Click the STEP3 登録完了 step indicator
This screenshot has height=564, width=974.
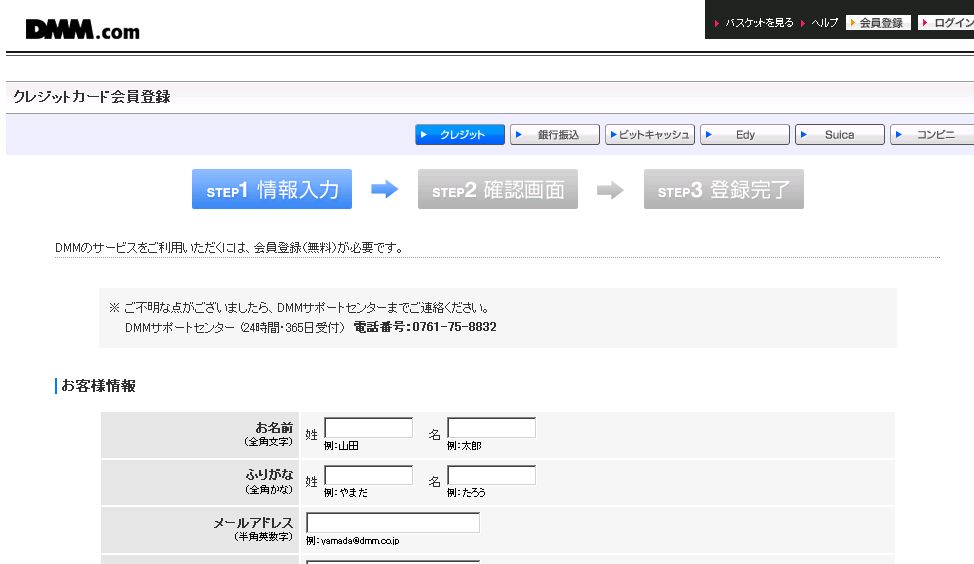click(x=724, y=189)
